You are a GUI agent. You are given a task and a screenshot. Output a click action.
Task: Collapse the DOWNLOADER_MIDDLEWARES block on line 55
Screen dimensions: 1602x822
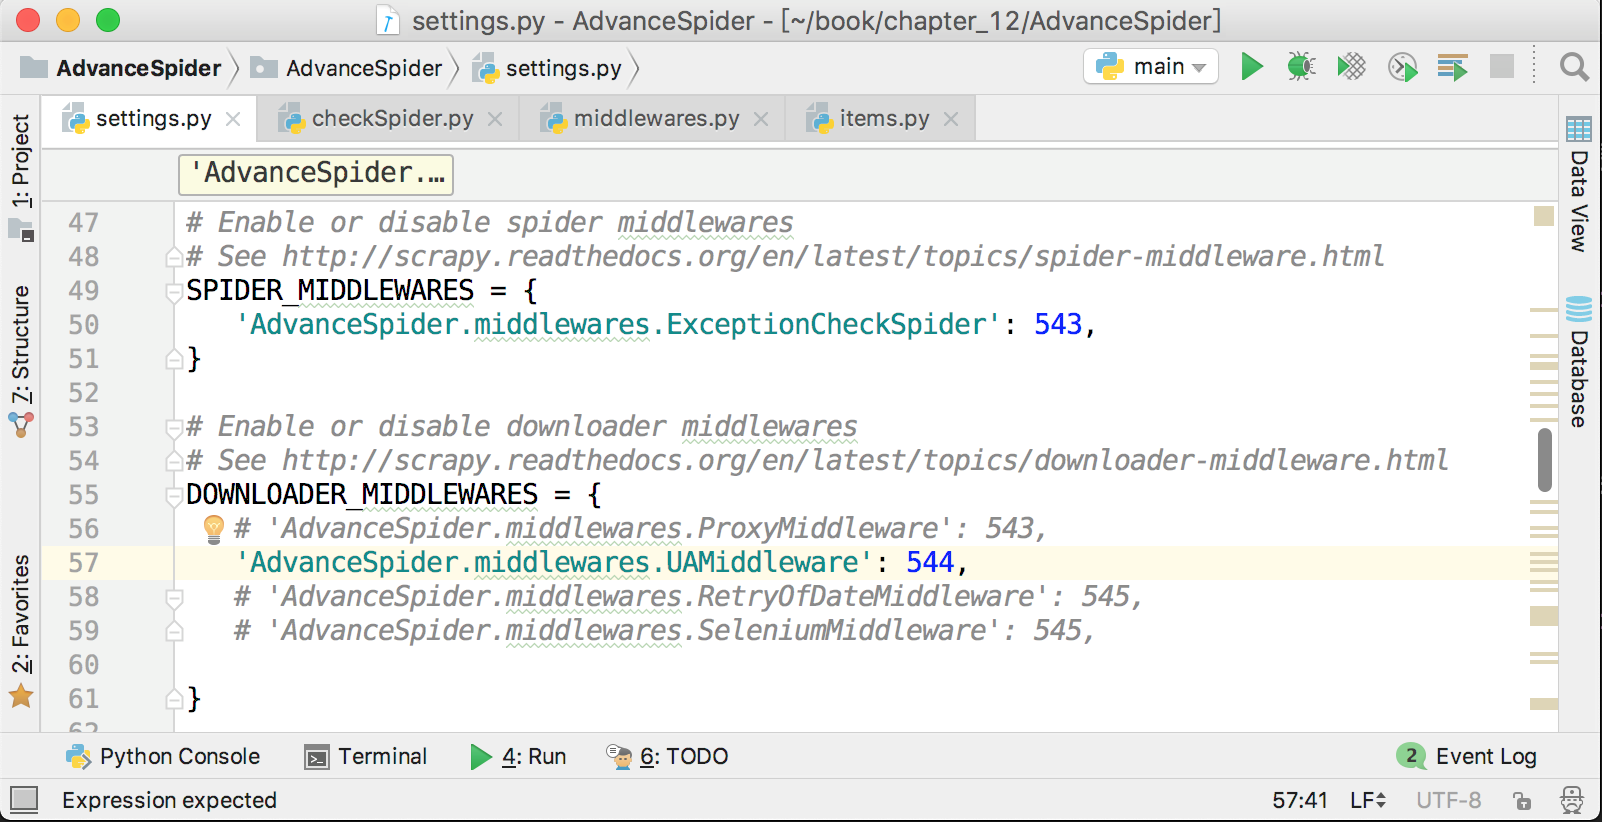tap(174, 495)
